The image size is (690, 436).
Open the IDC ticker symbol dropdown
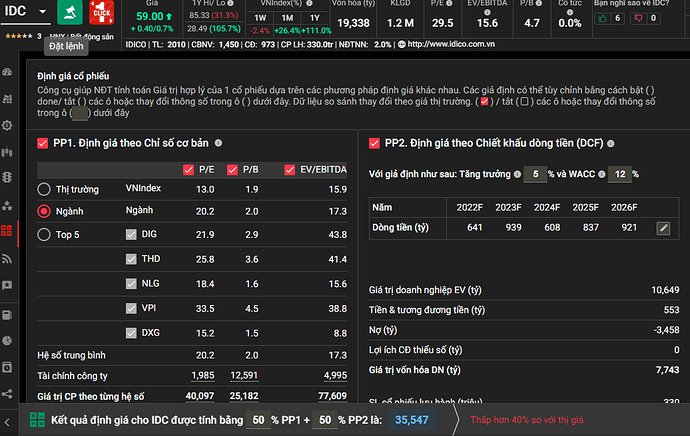(26, 11)
